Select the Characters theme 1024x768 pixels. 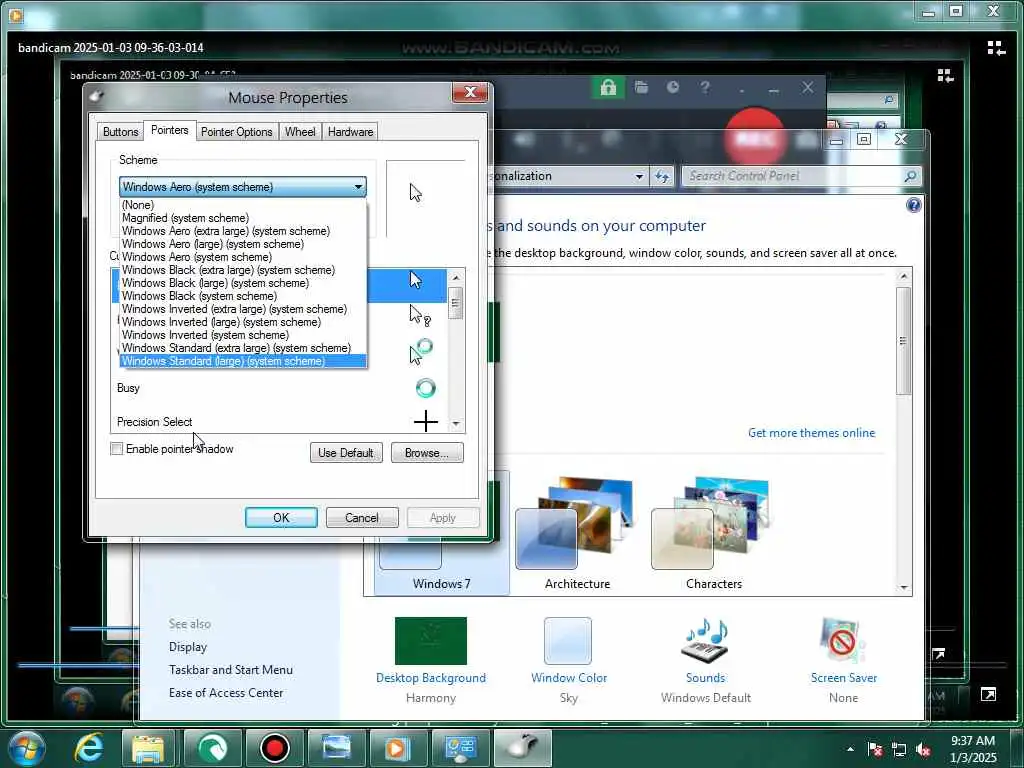(x=714, y=536)
